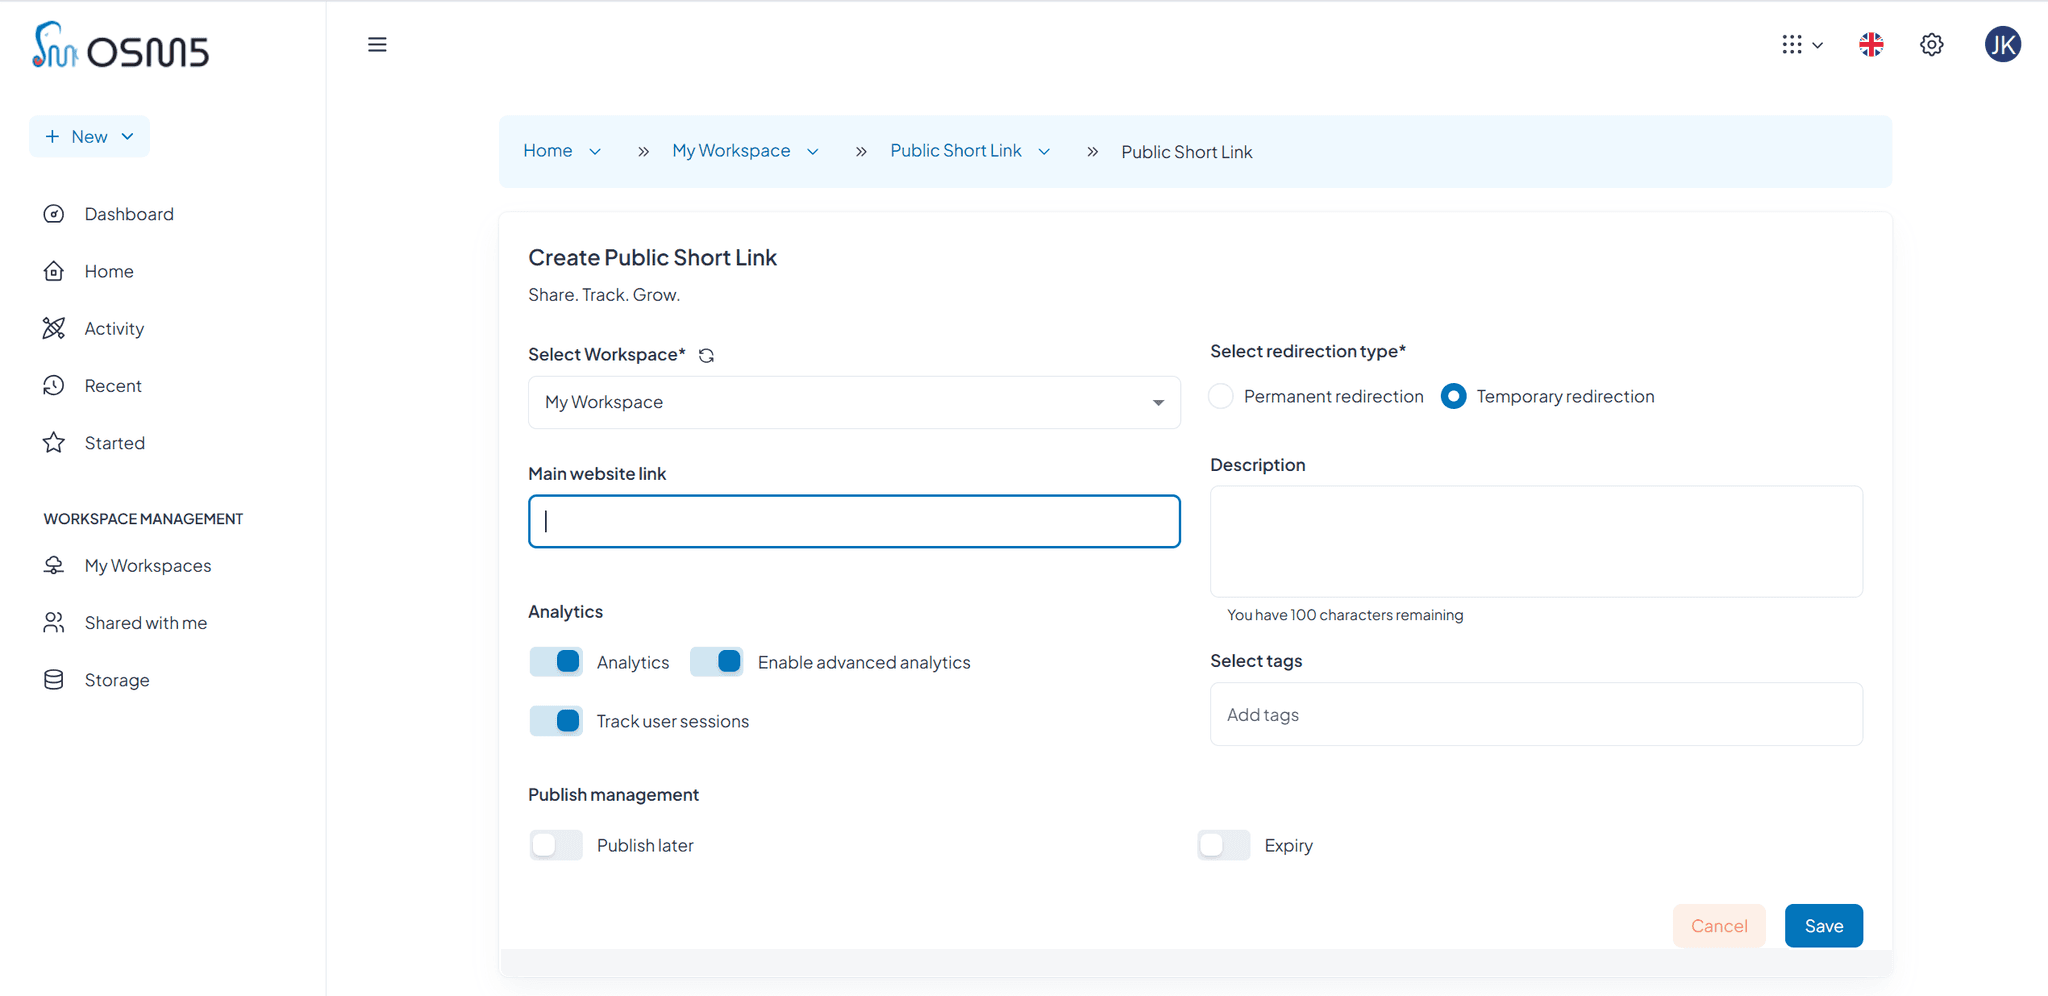Screen dimensions: 2048x996
Task: Click the Dashboard gauge icon
Action: pos(54,214)
